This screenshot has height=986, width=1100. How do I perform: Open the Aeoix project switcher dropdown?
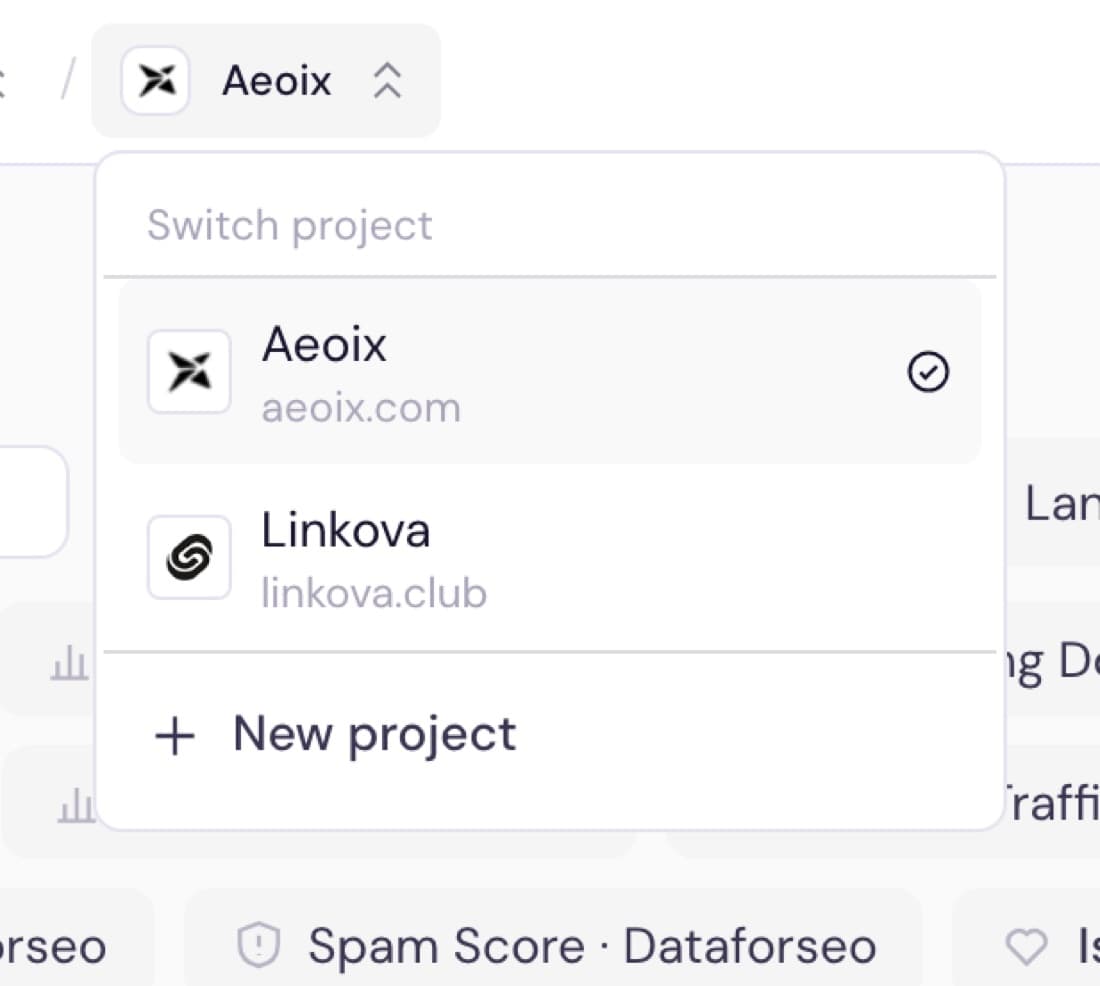(x=266, y=81)
